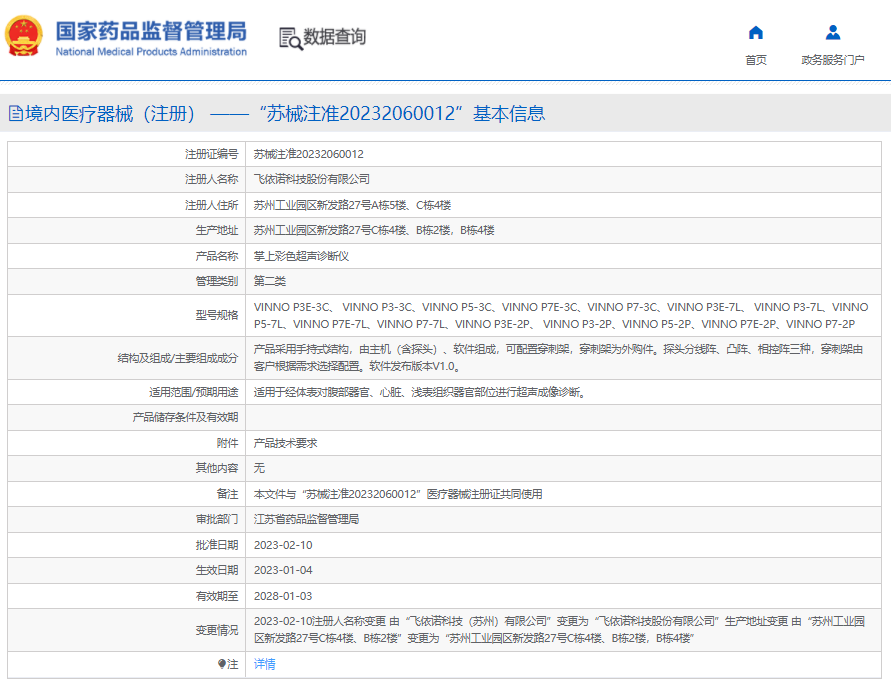This screenshot has width=891, height=686.
Task: Select the date 2028-01-03
Action: (x=283, y=596)
